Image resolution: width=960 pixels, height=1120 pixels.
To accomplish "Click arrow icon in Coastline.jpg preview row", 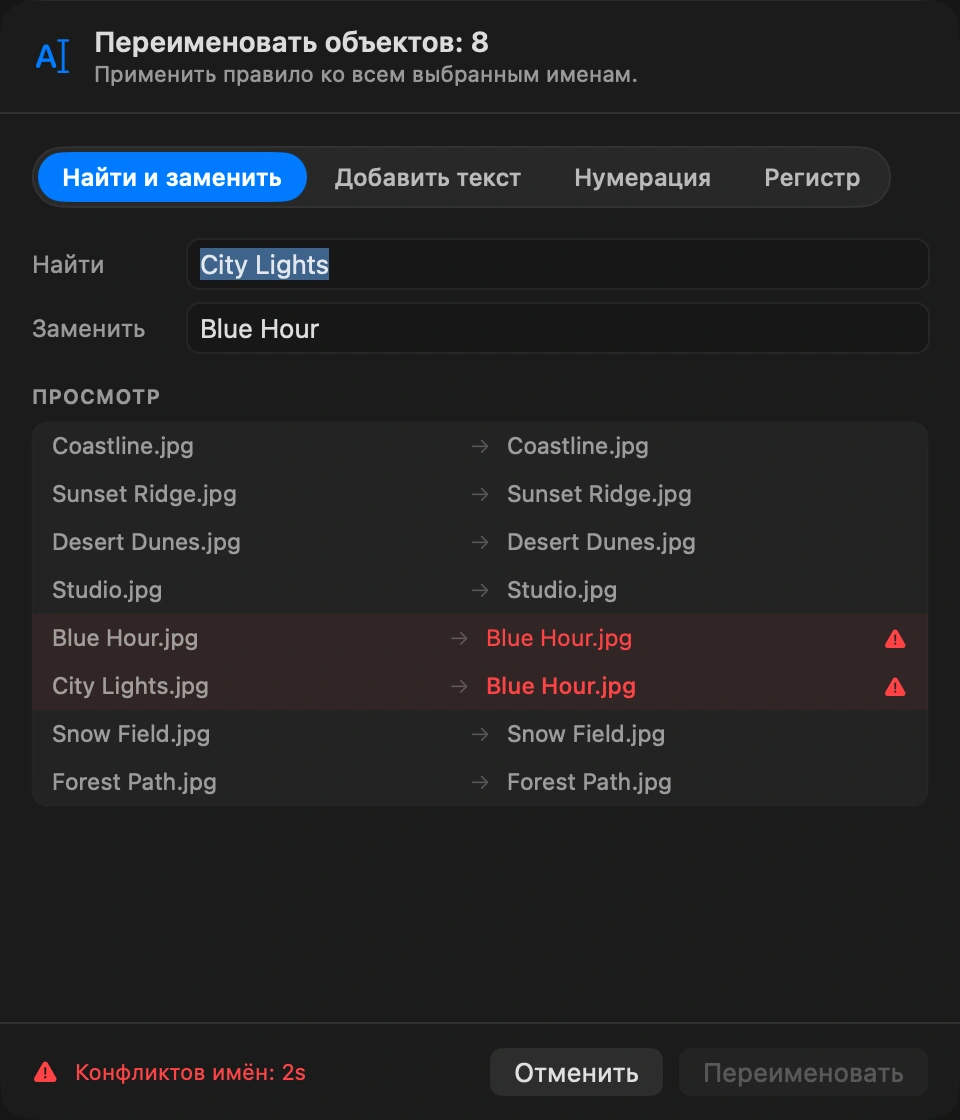I will (x=480, y=446).
